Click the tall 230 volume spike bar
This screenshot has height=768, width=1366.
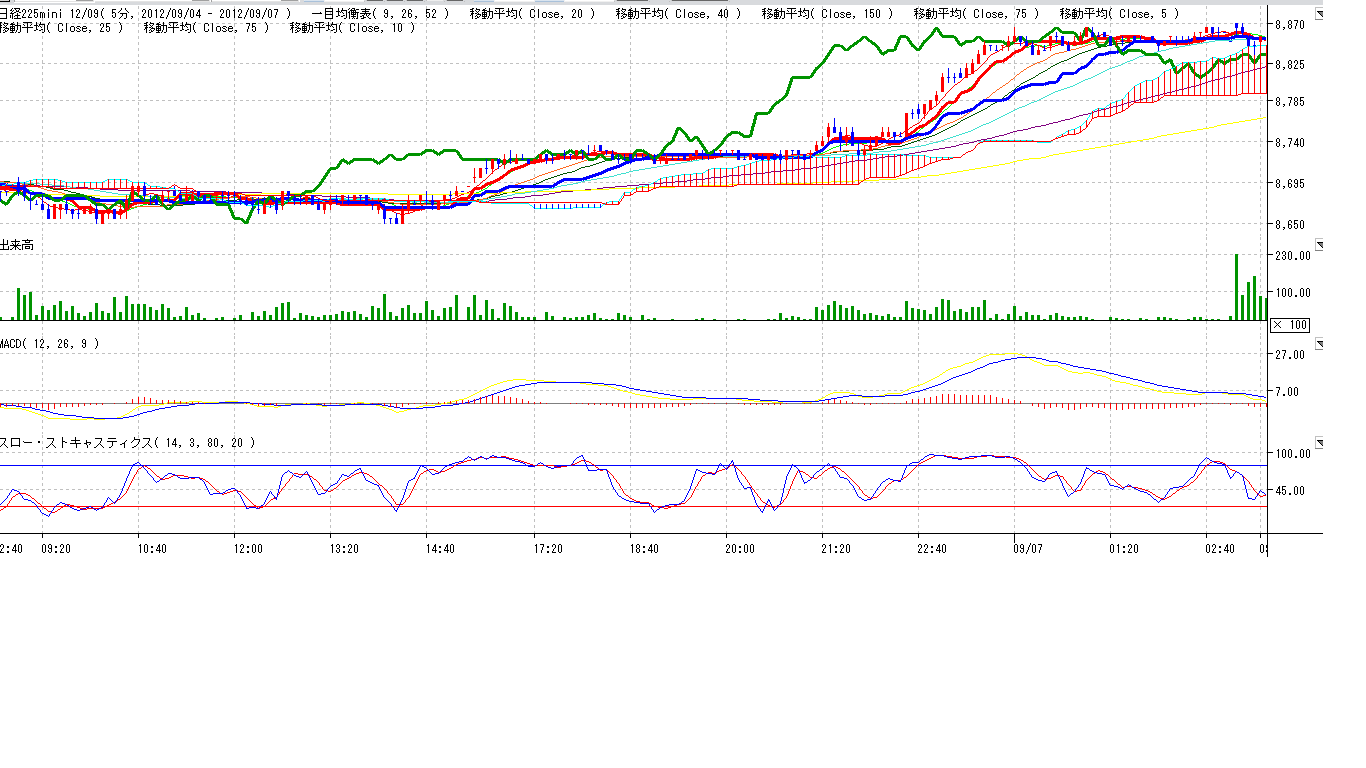coord(1236,288)
